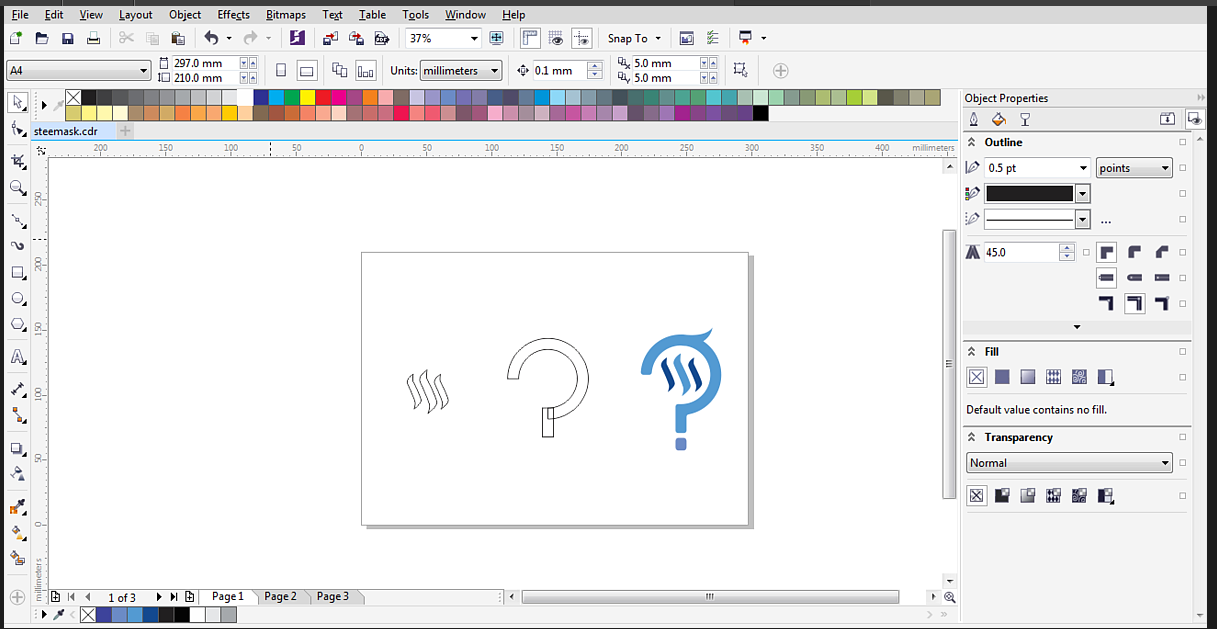Select the Freehand tool
This screenshot has height=629, width=1217.
17,220
